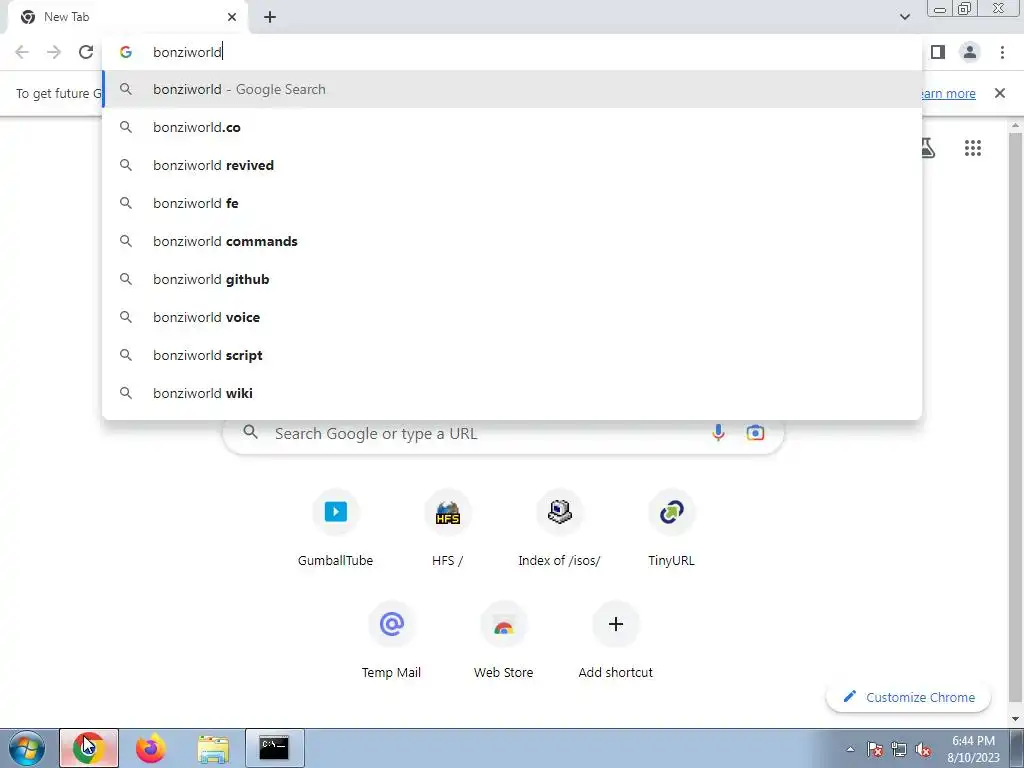Viewport: 1024px width, 768px height.
Task: Choose the 'bonziworld script' suggestion
Action: pos(512,355)
